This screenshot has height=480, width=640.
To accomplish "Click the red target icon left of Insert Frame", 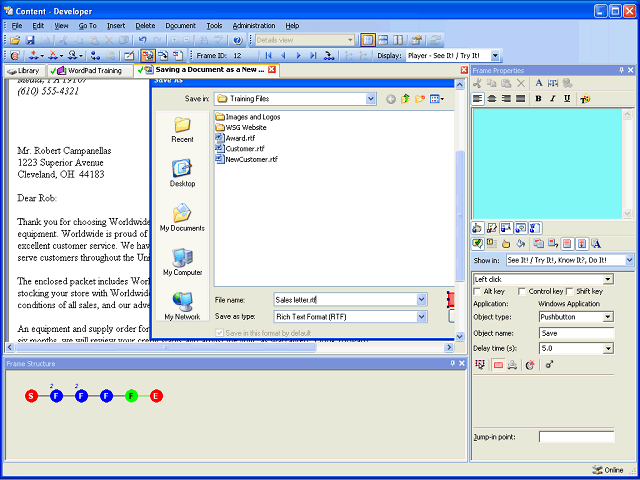I will coord(15,56).
